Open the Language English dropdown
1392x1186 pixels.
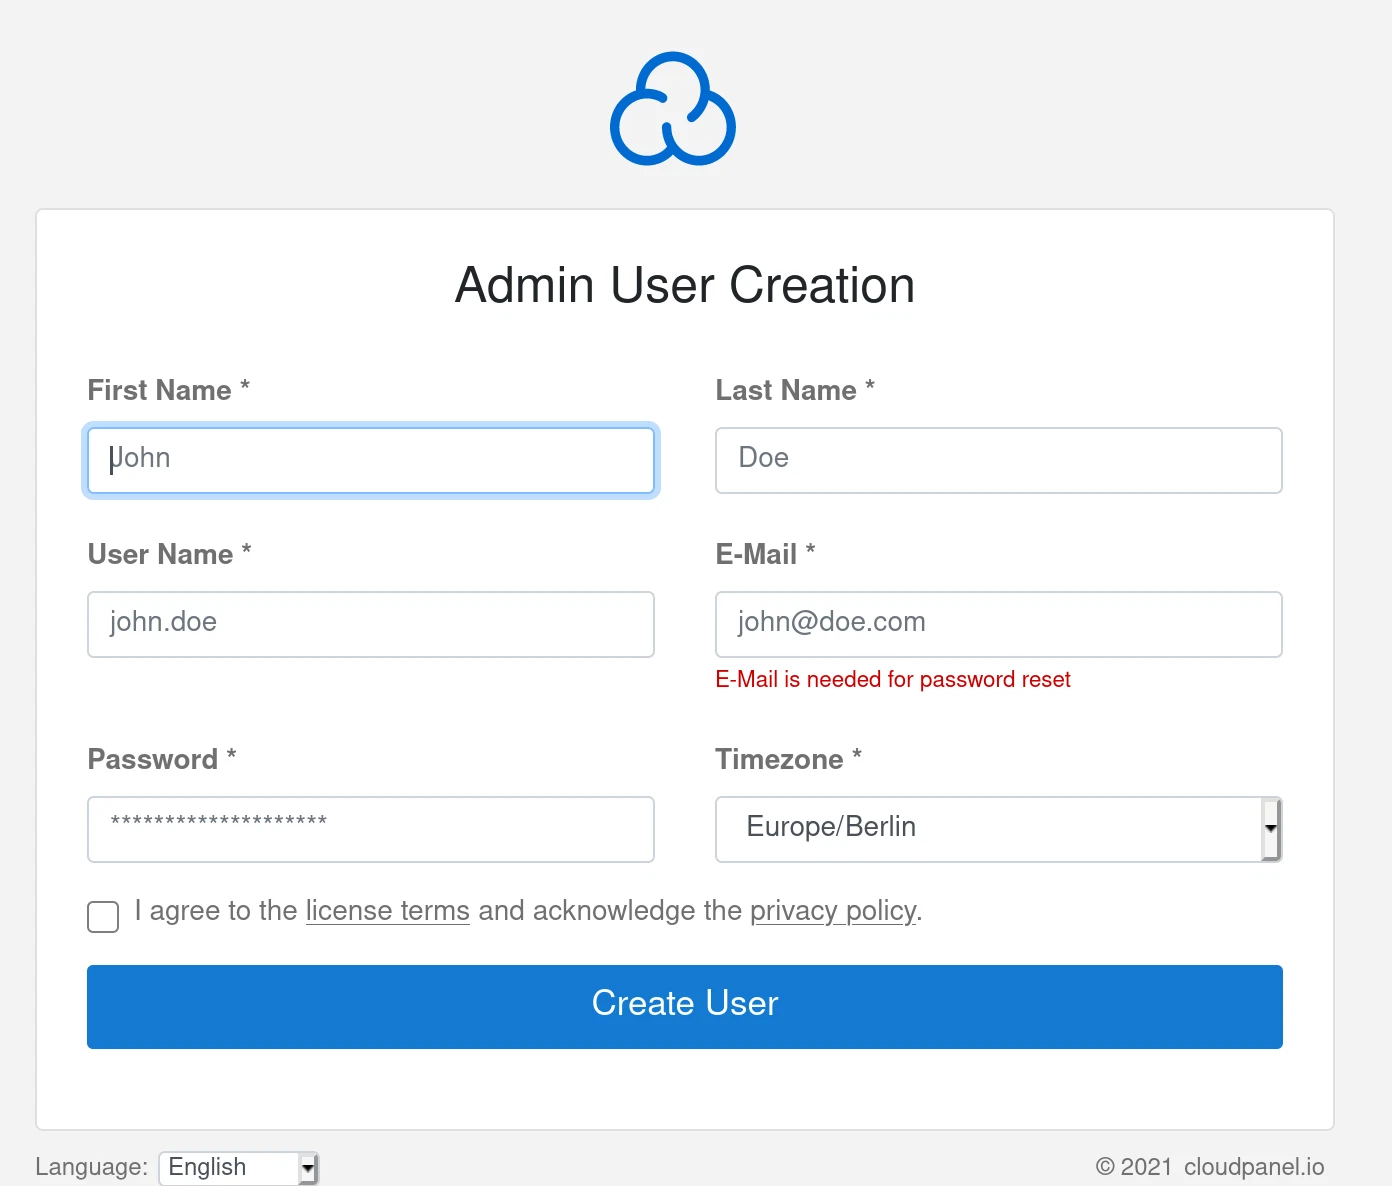[x=238, y=1167]
